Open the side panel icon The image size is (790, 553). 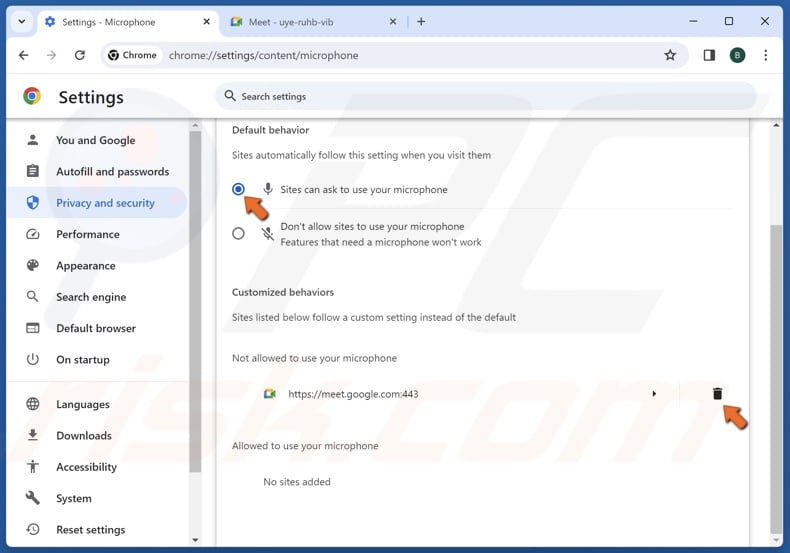pyautogui.click(x=709, y=55)
